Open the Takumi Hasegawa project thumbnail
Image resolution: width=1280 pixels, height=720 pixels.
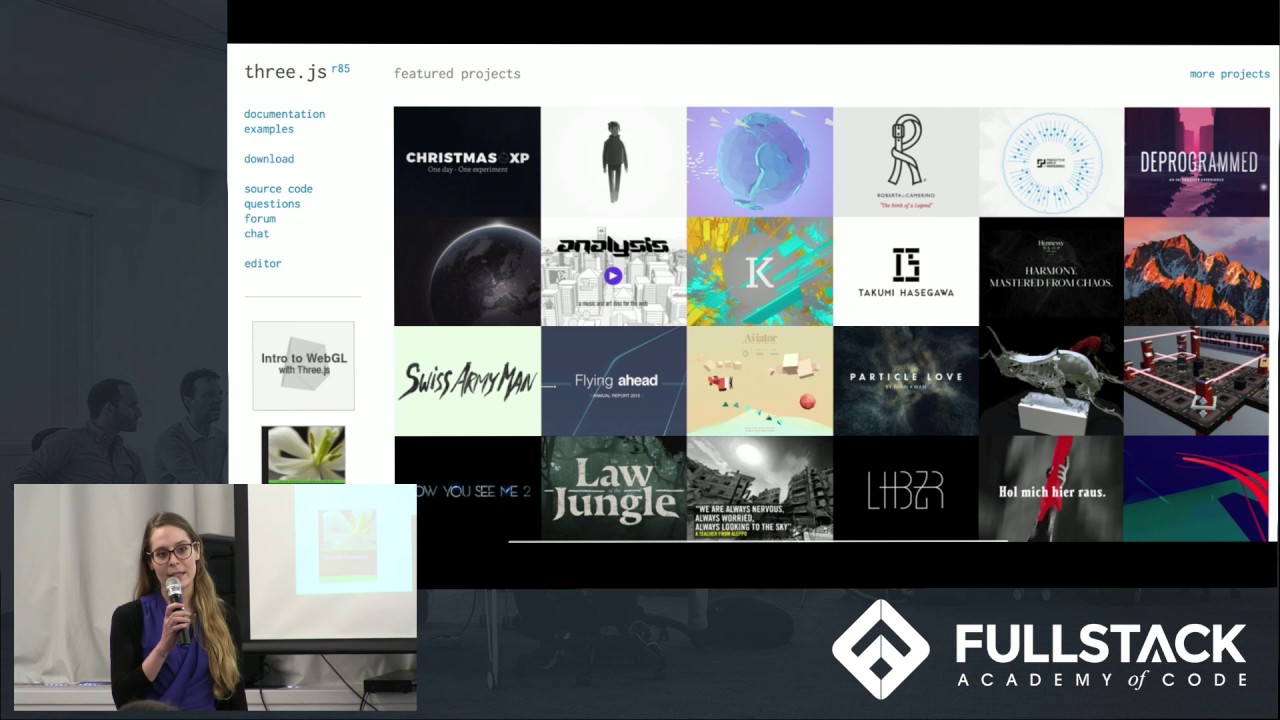point(906,272)
